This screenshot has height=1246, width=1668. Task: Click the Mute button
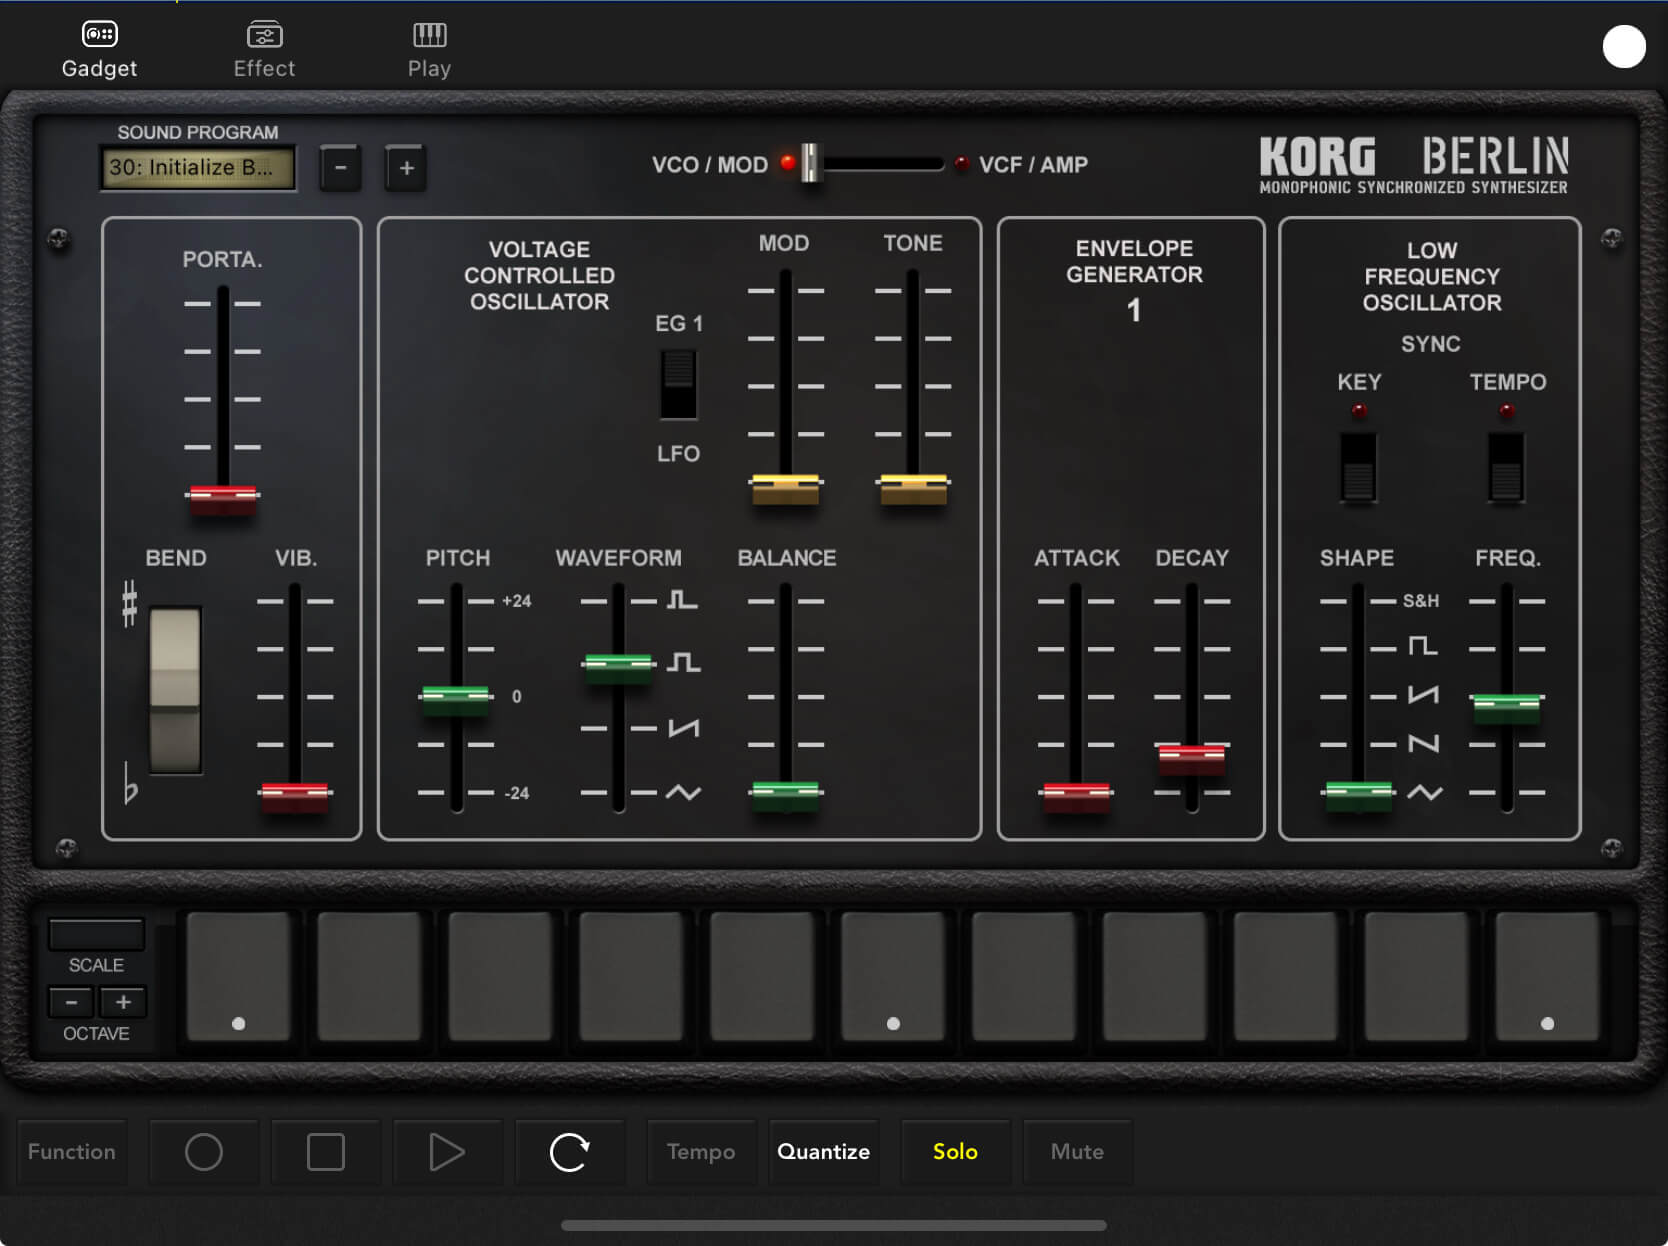[x=1077, y=1152]
